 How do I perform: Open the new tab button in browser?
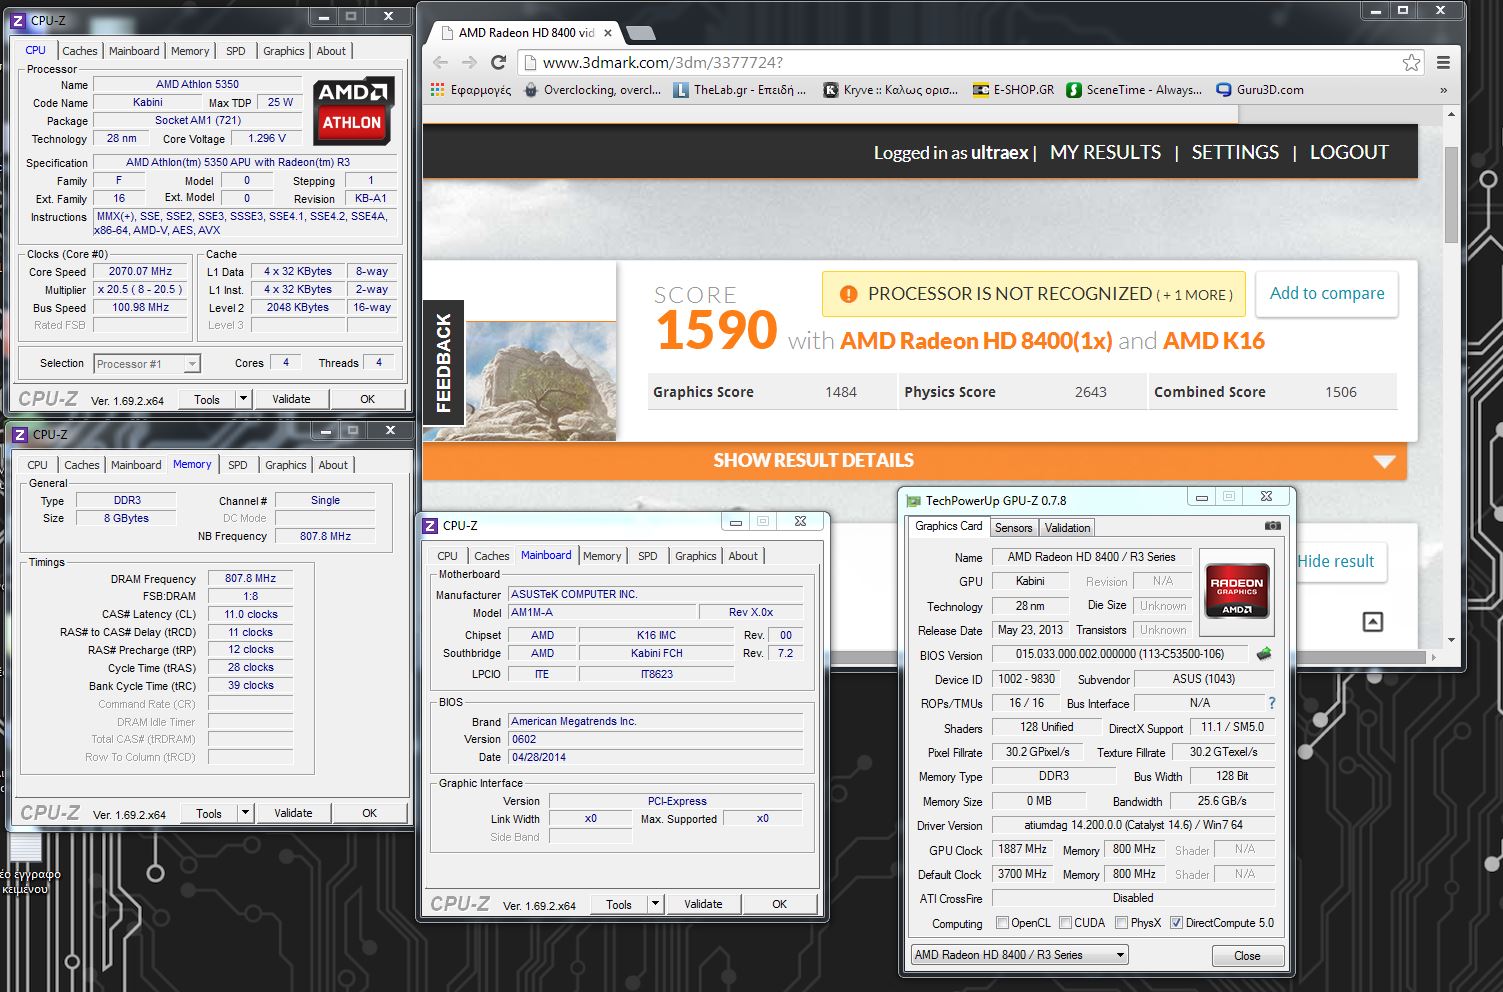point(640,33)
